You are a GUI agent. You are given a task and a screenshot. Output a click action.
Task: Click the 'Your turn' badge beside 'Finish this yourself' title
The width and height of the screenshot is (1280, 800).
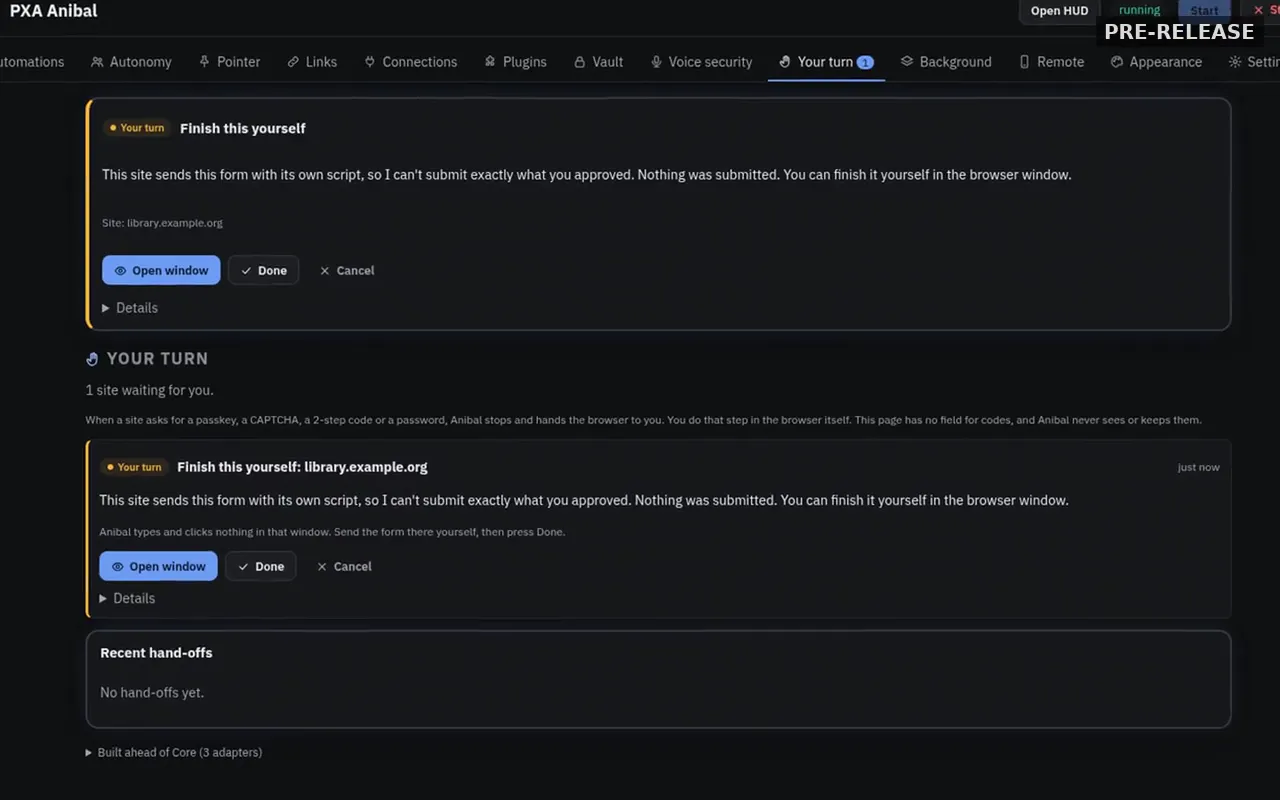coord(137,128)
